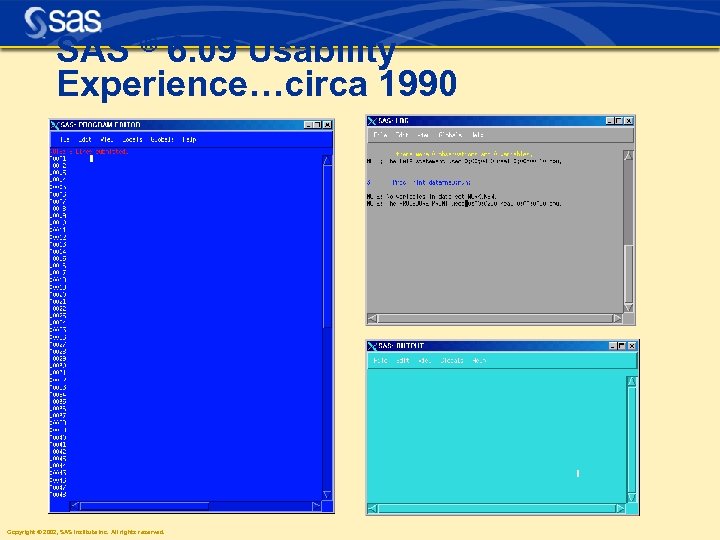This screenshot has width=720, height=540.
Task: Click horizontal scrollbar track in SAS Output
Action: click(x=497, y=508)
